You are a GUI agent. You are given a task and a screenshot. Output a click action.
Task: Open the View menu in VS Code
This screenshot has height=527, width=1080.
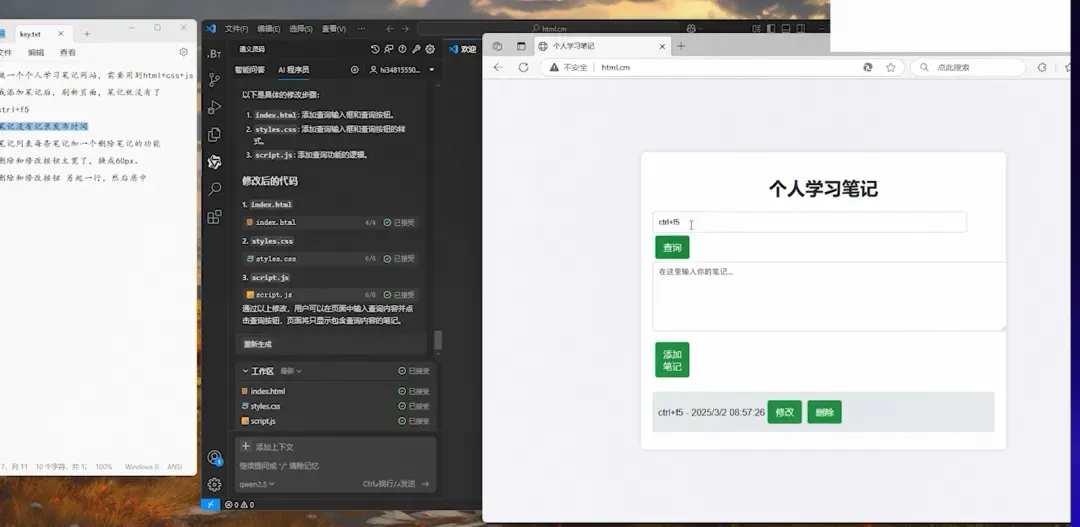point(333,29)
